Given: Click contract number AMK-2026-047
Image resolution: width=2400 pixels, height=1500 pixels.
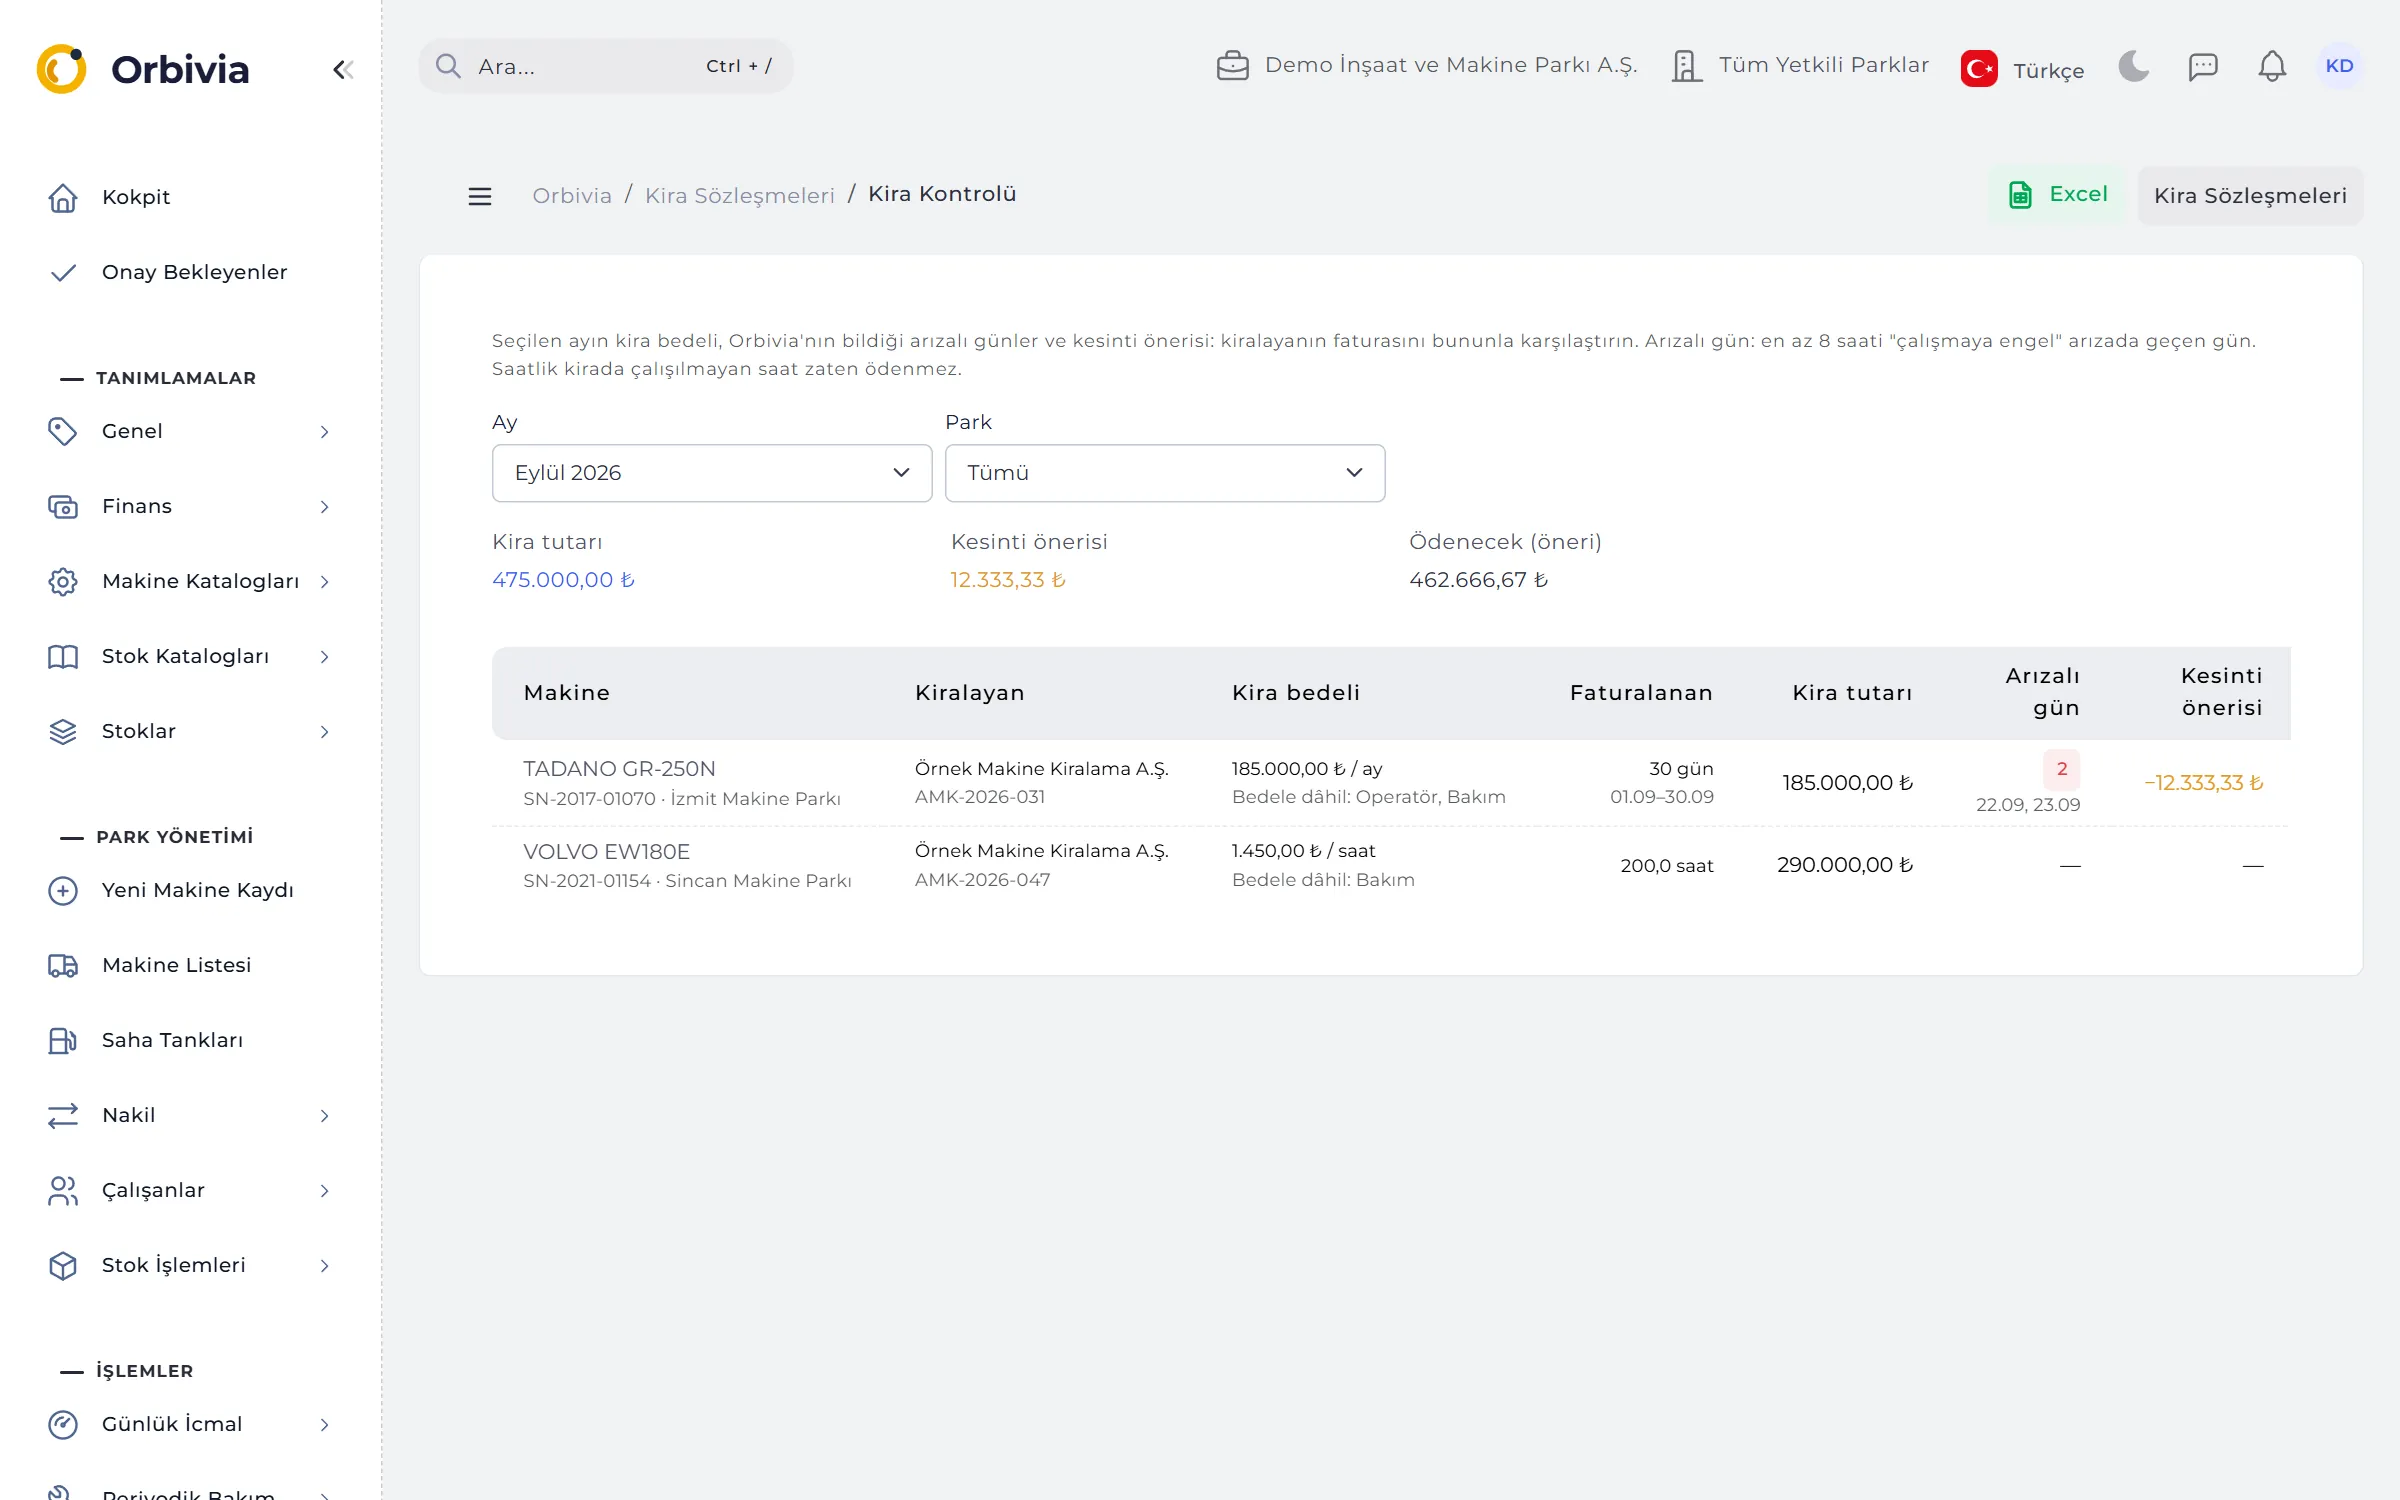Looking at the screenshot, I should click(x=982, y=880).
